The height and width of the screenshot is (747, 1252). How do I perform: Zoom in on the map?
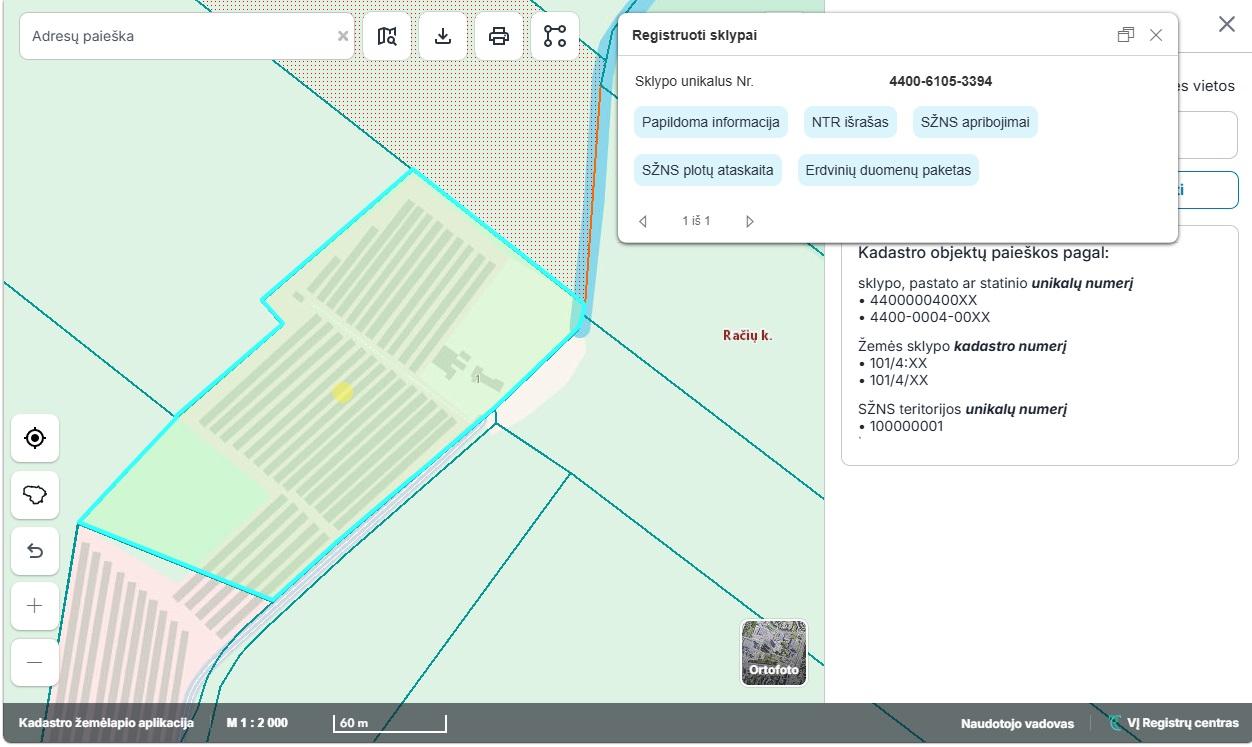tap(35, 606)
